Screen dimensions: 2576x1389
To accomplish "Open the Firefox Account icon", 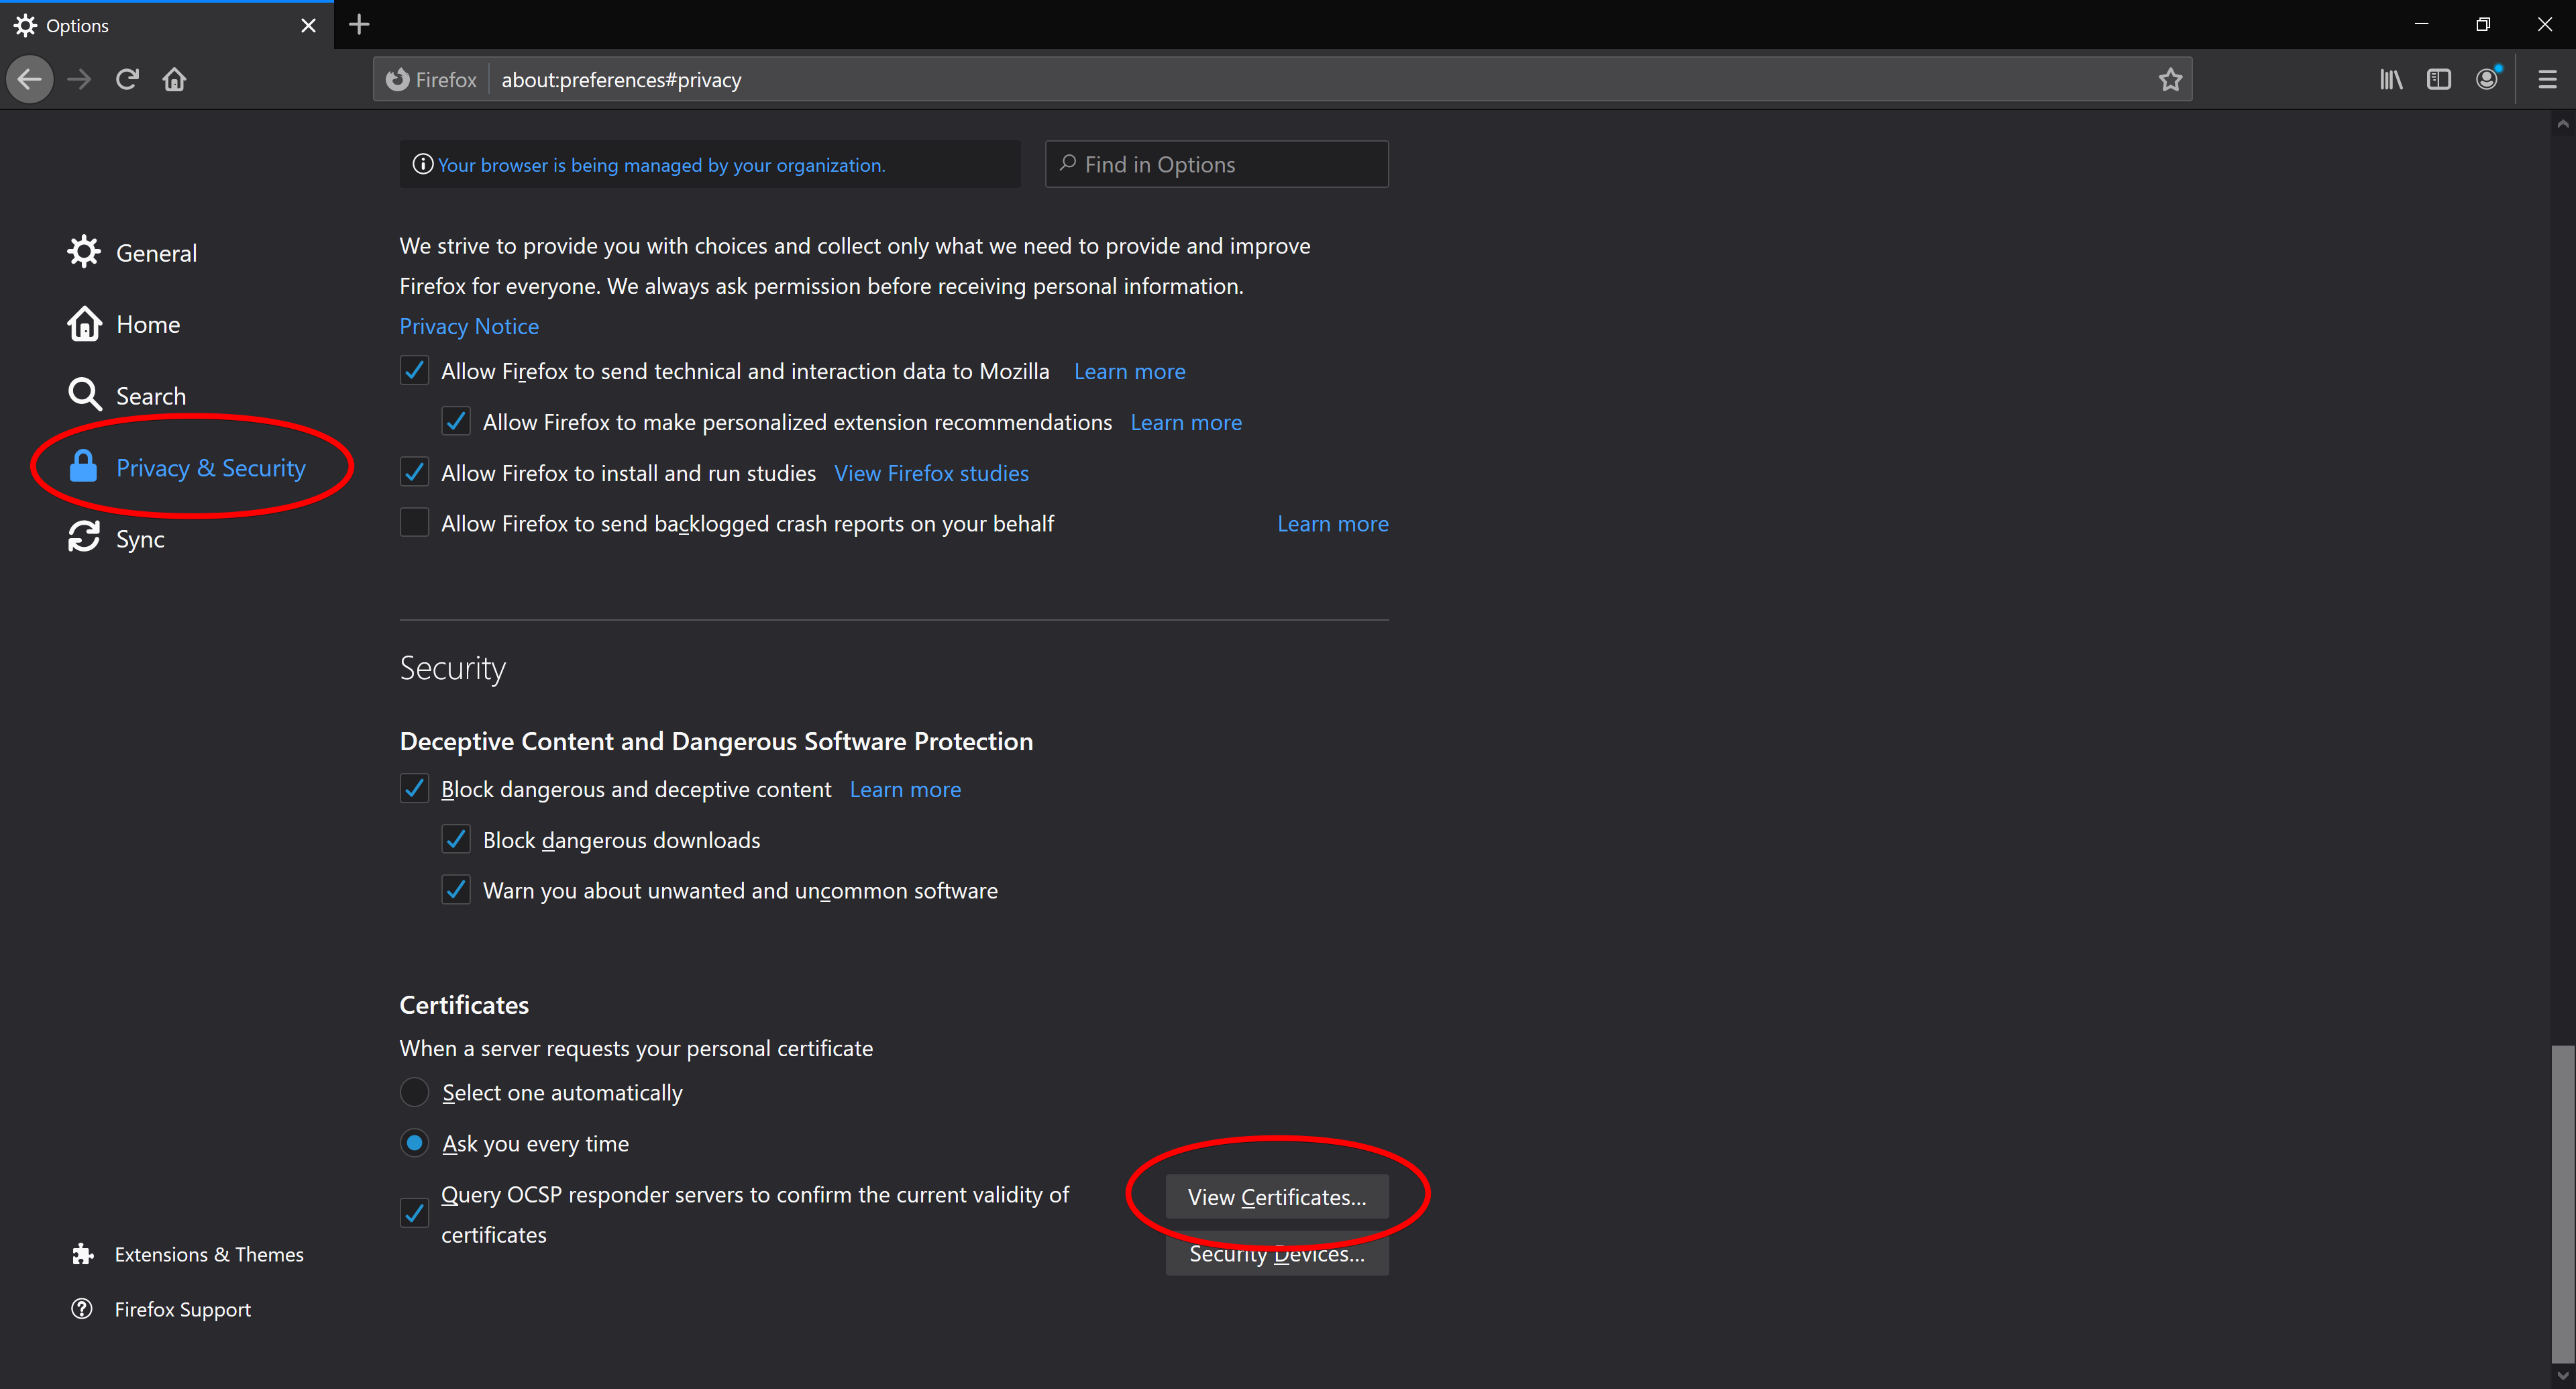I will 2487,79.
